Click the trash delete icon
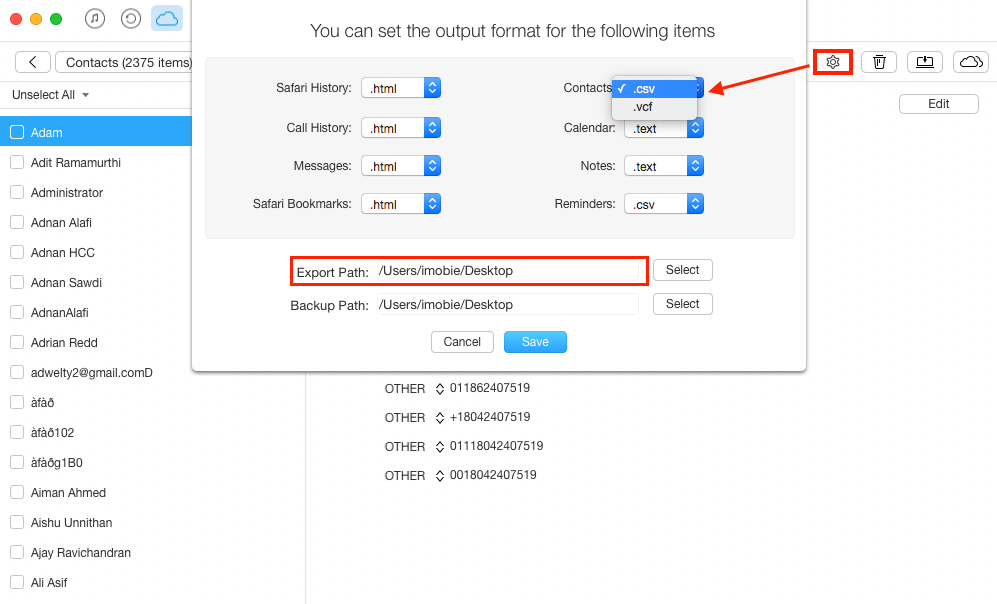Screen dimensions: 997x604 point(879,62)
